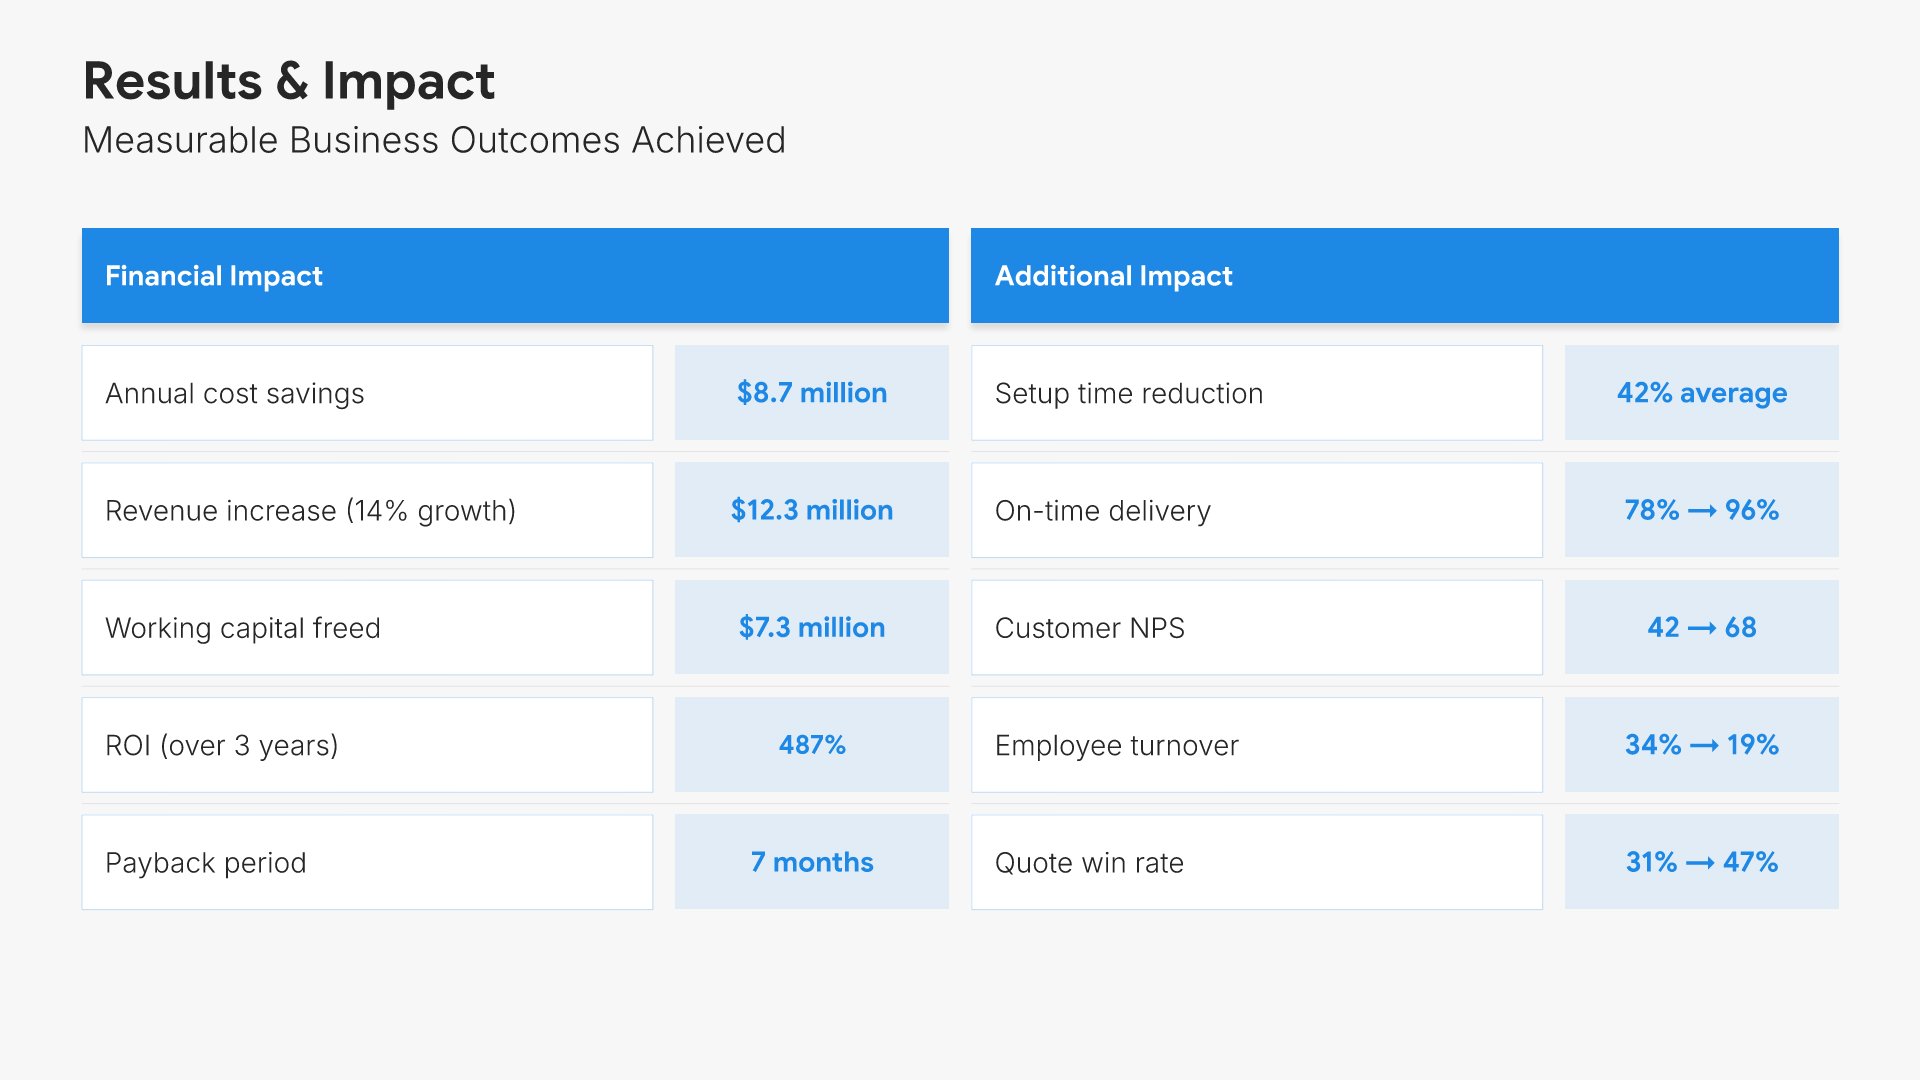Click the 7 months value
The height and width of the screenshot is (1080, 1920).
click(x=811, y=862)
